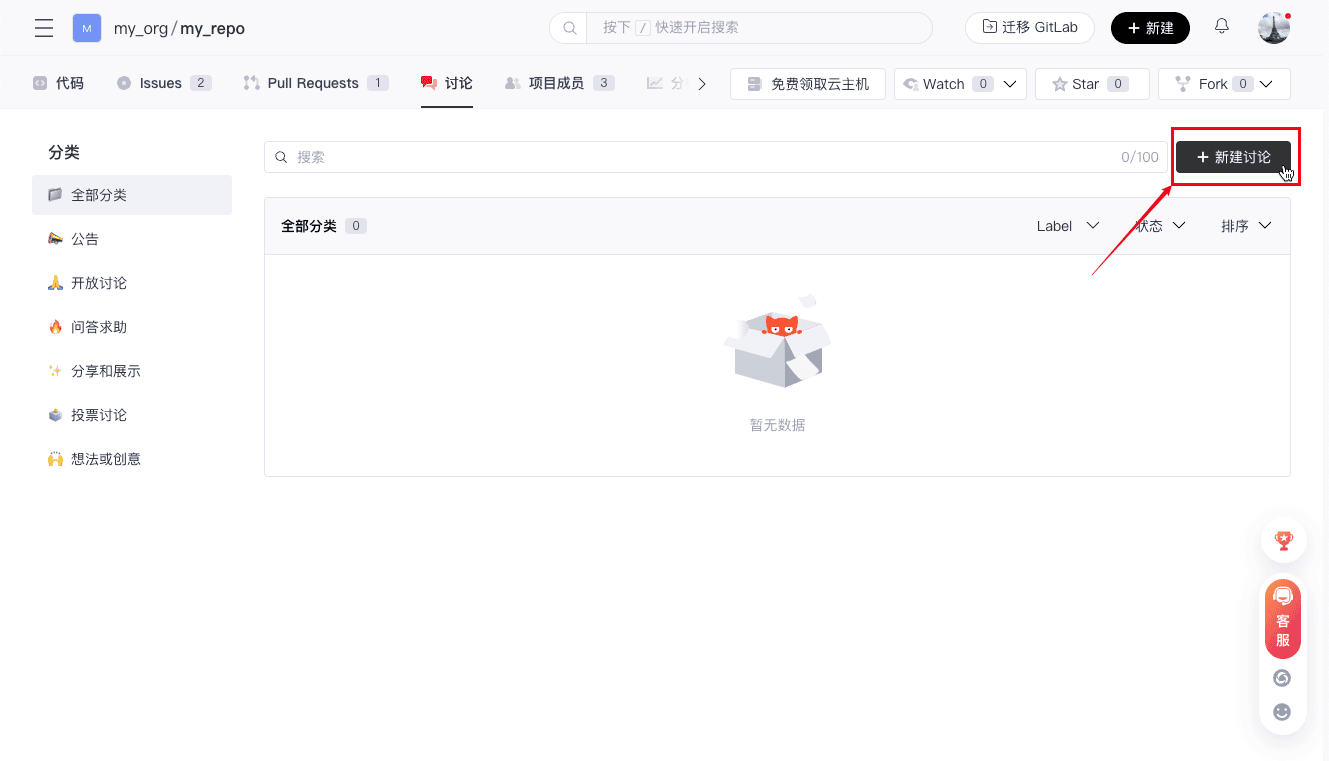Switch to the Pull Requests tab

(315, 83)
